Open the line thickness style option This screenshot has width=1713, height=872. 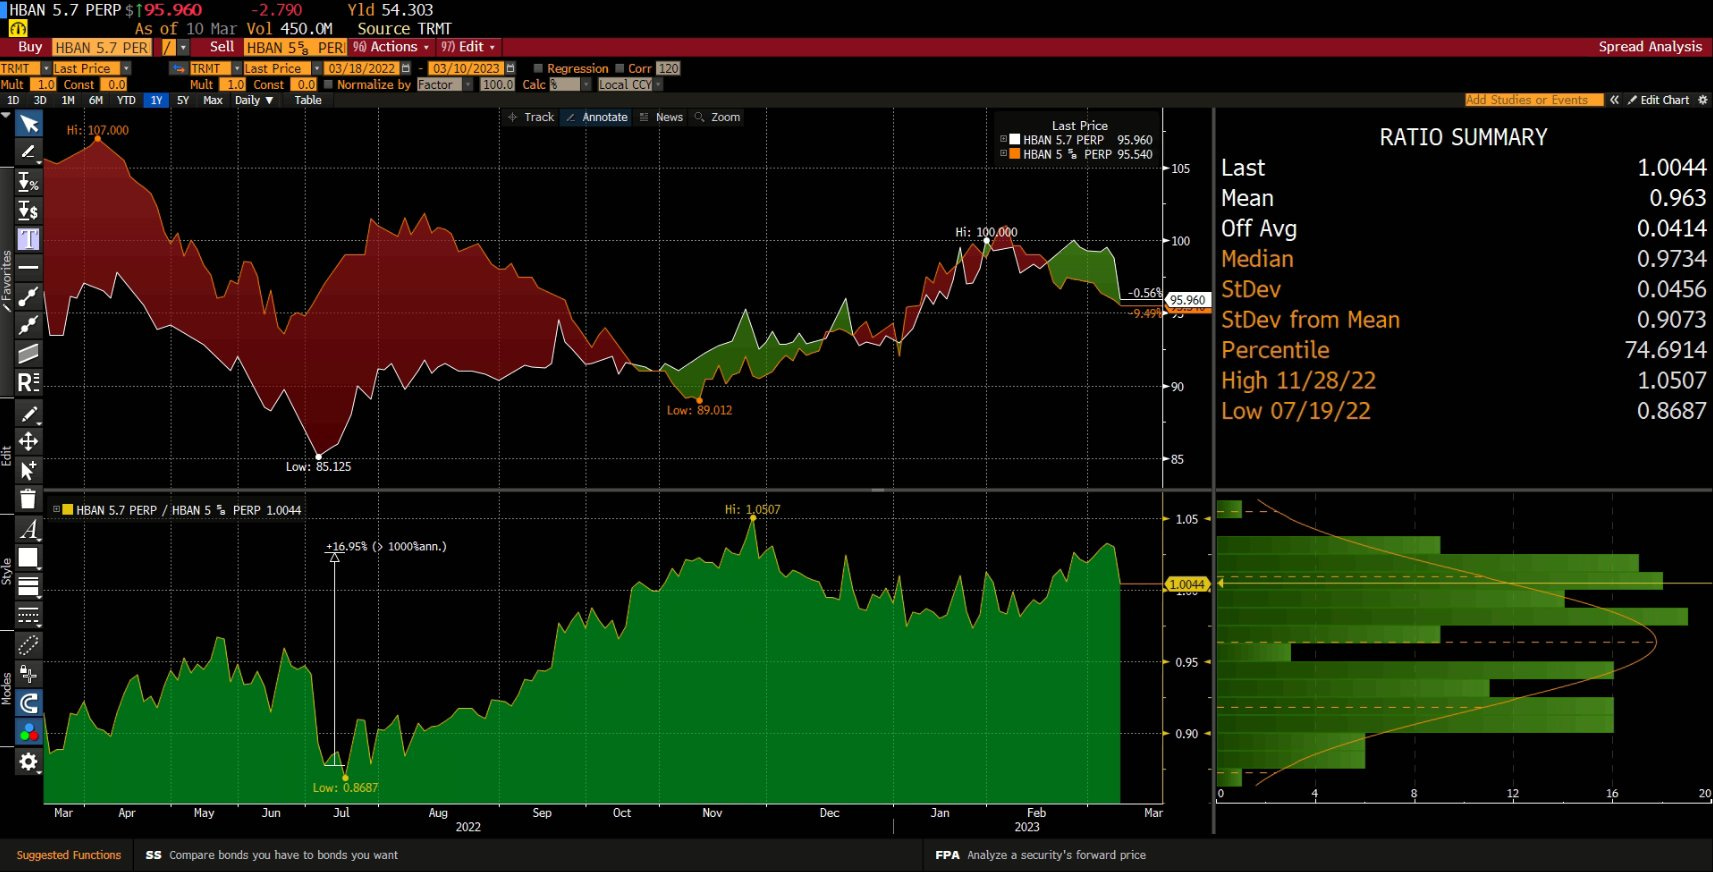[x=28, y=586]
